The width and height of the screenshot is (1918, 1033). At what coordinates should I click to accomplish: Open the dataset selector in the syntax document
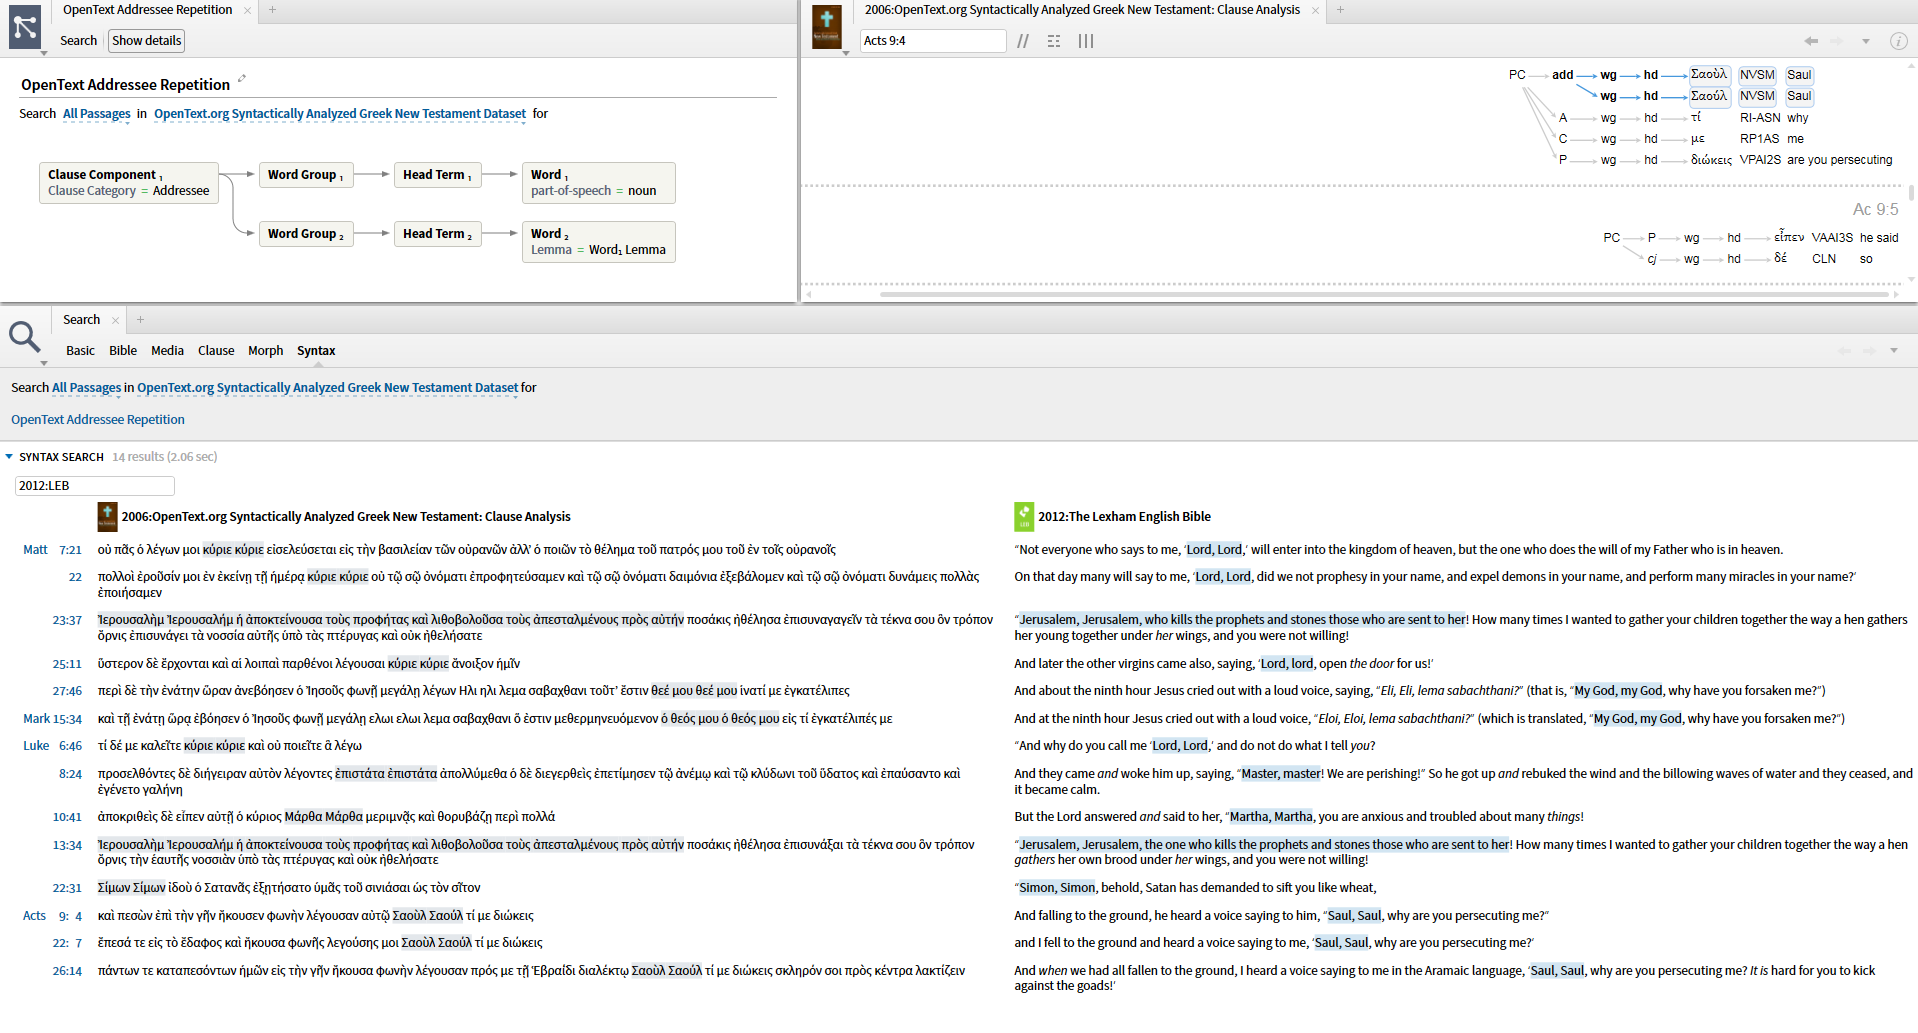click(x=340, y=114)
